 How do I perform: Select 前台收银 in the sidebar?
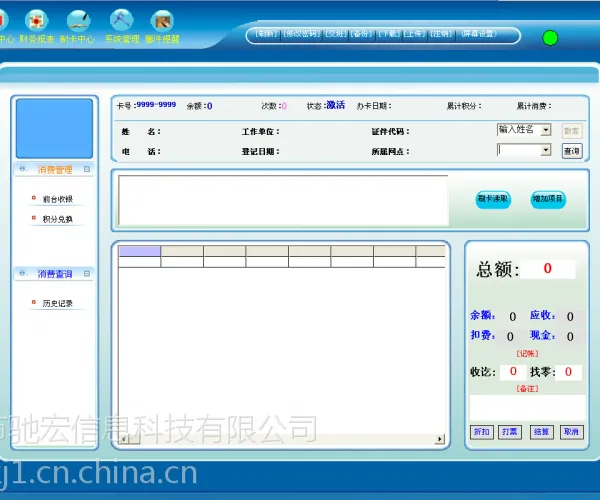tap(57, 199)
